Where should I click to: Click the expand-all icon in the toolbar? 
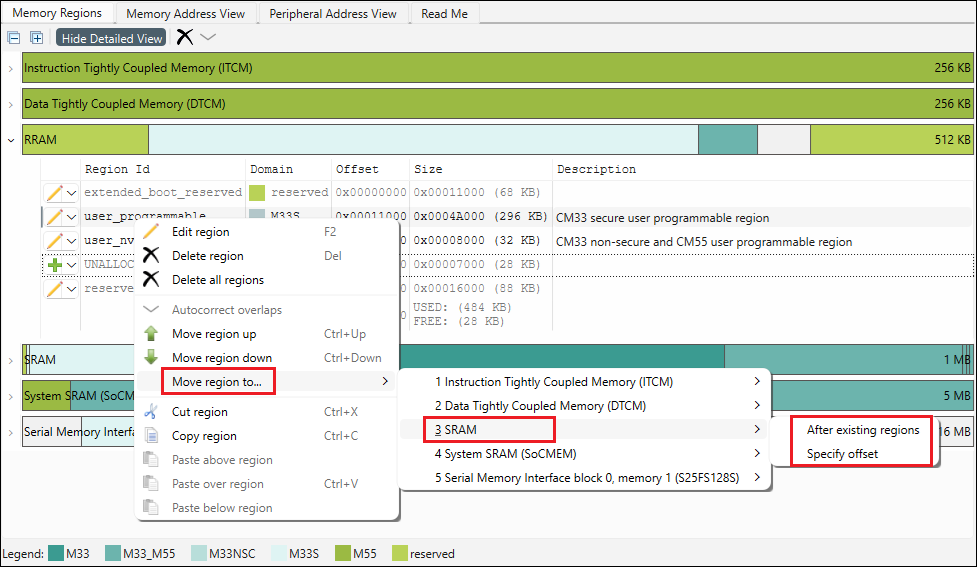click(37, 38)
